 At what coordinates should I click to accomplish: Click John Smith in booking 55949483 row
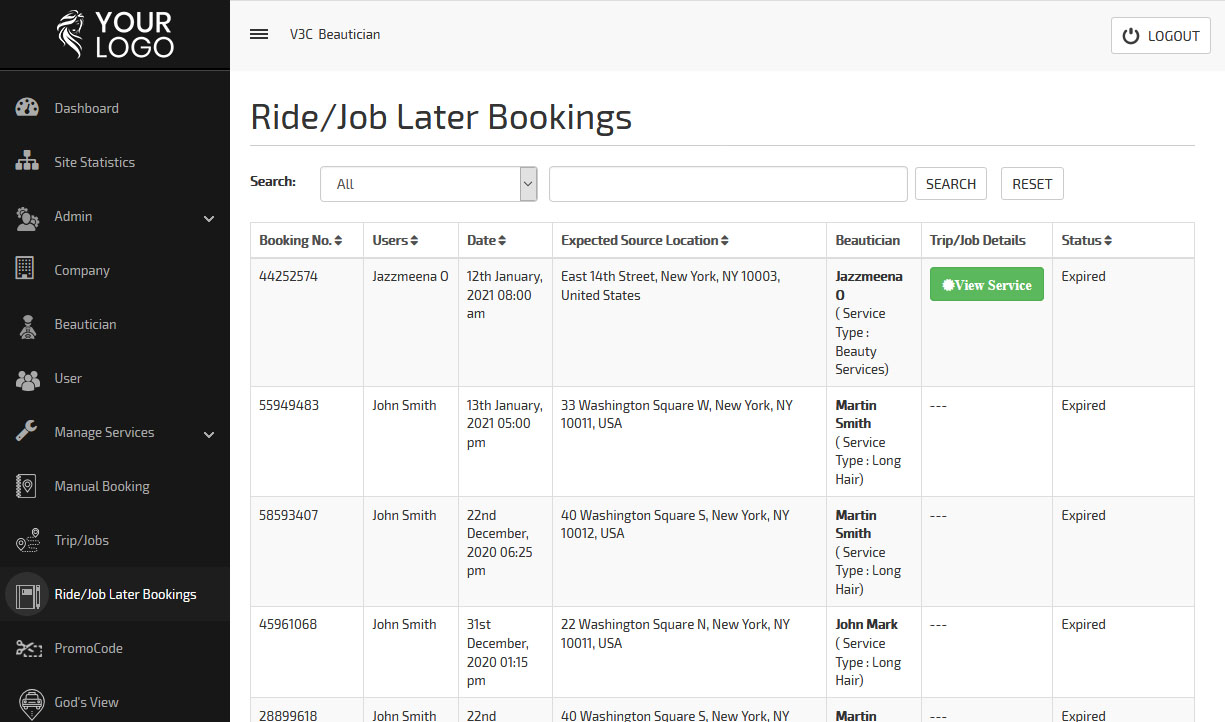pyautogui.click(x=404, y=405)
